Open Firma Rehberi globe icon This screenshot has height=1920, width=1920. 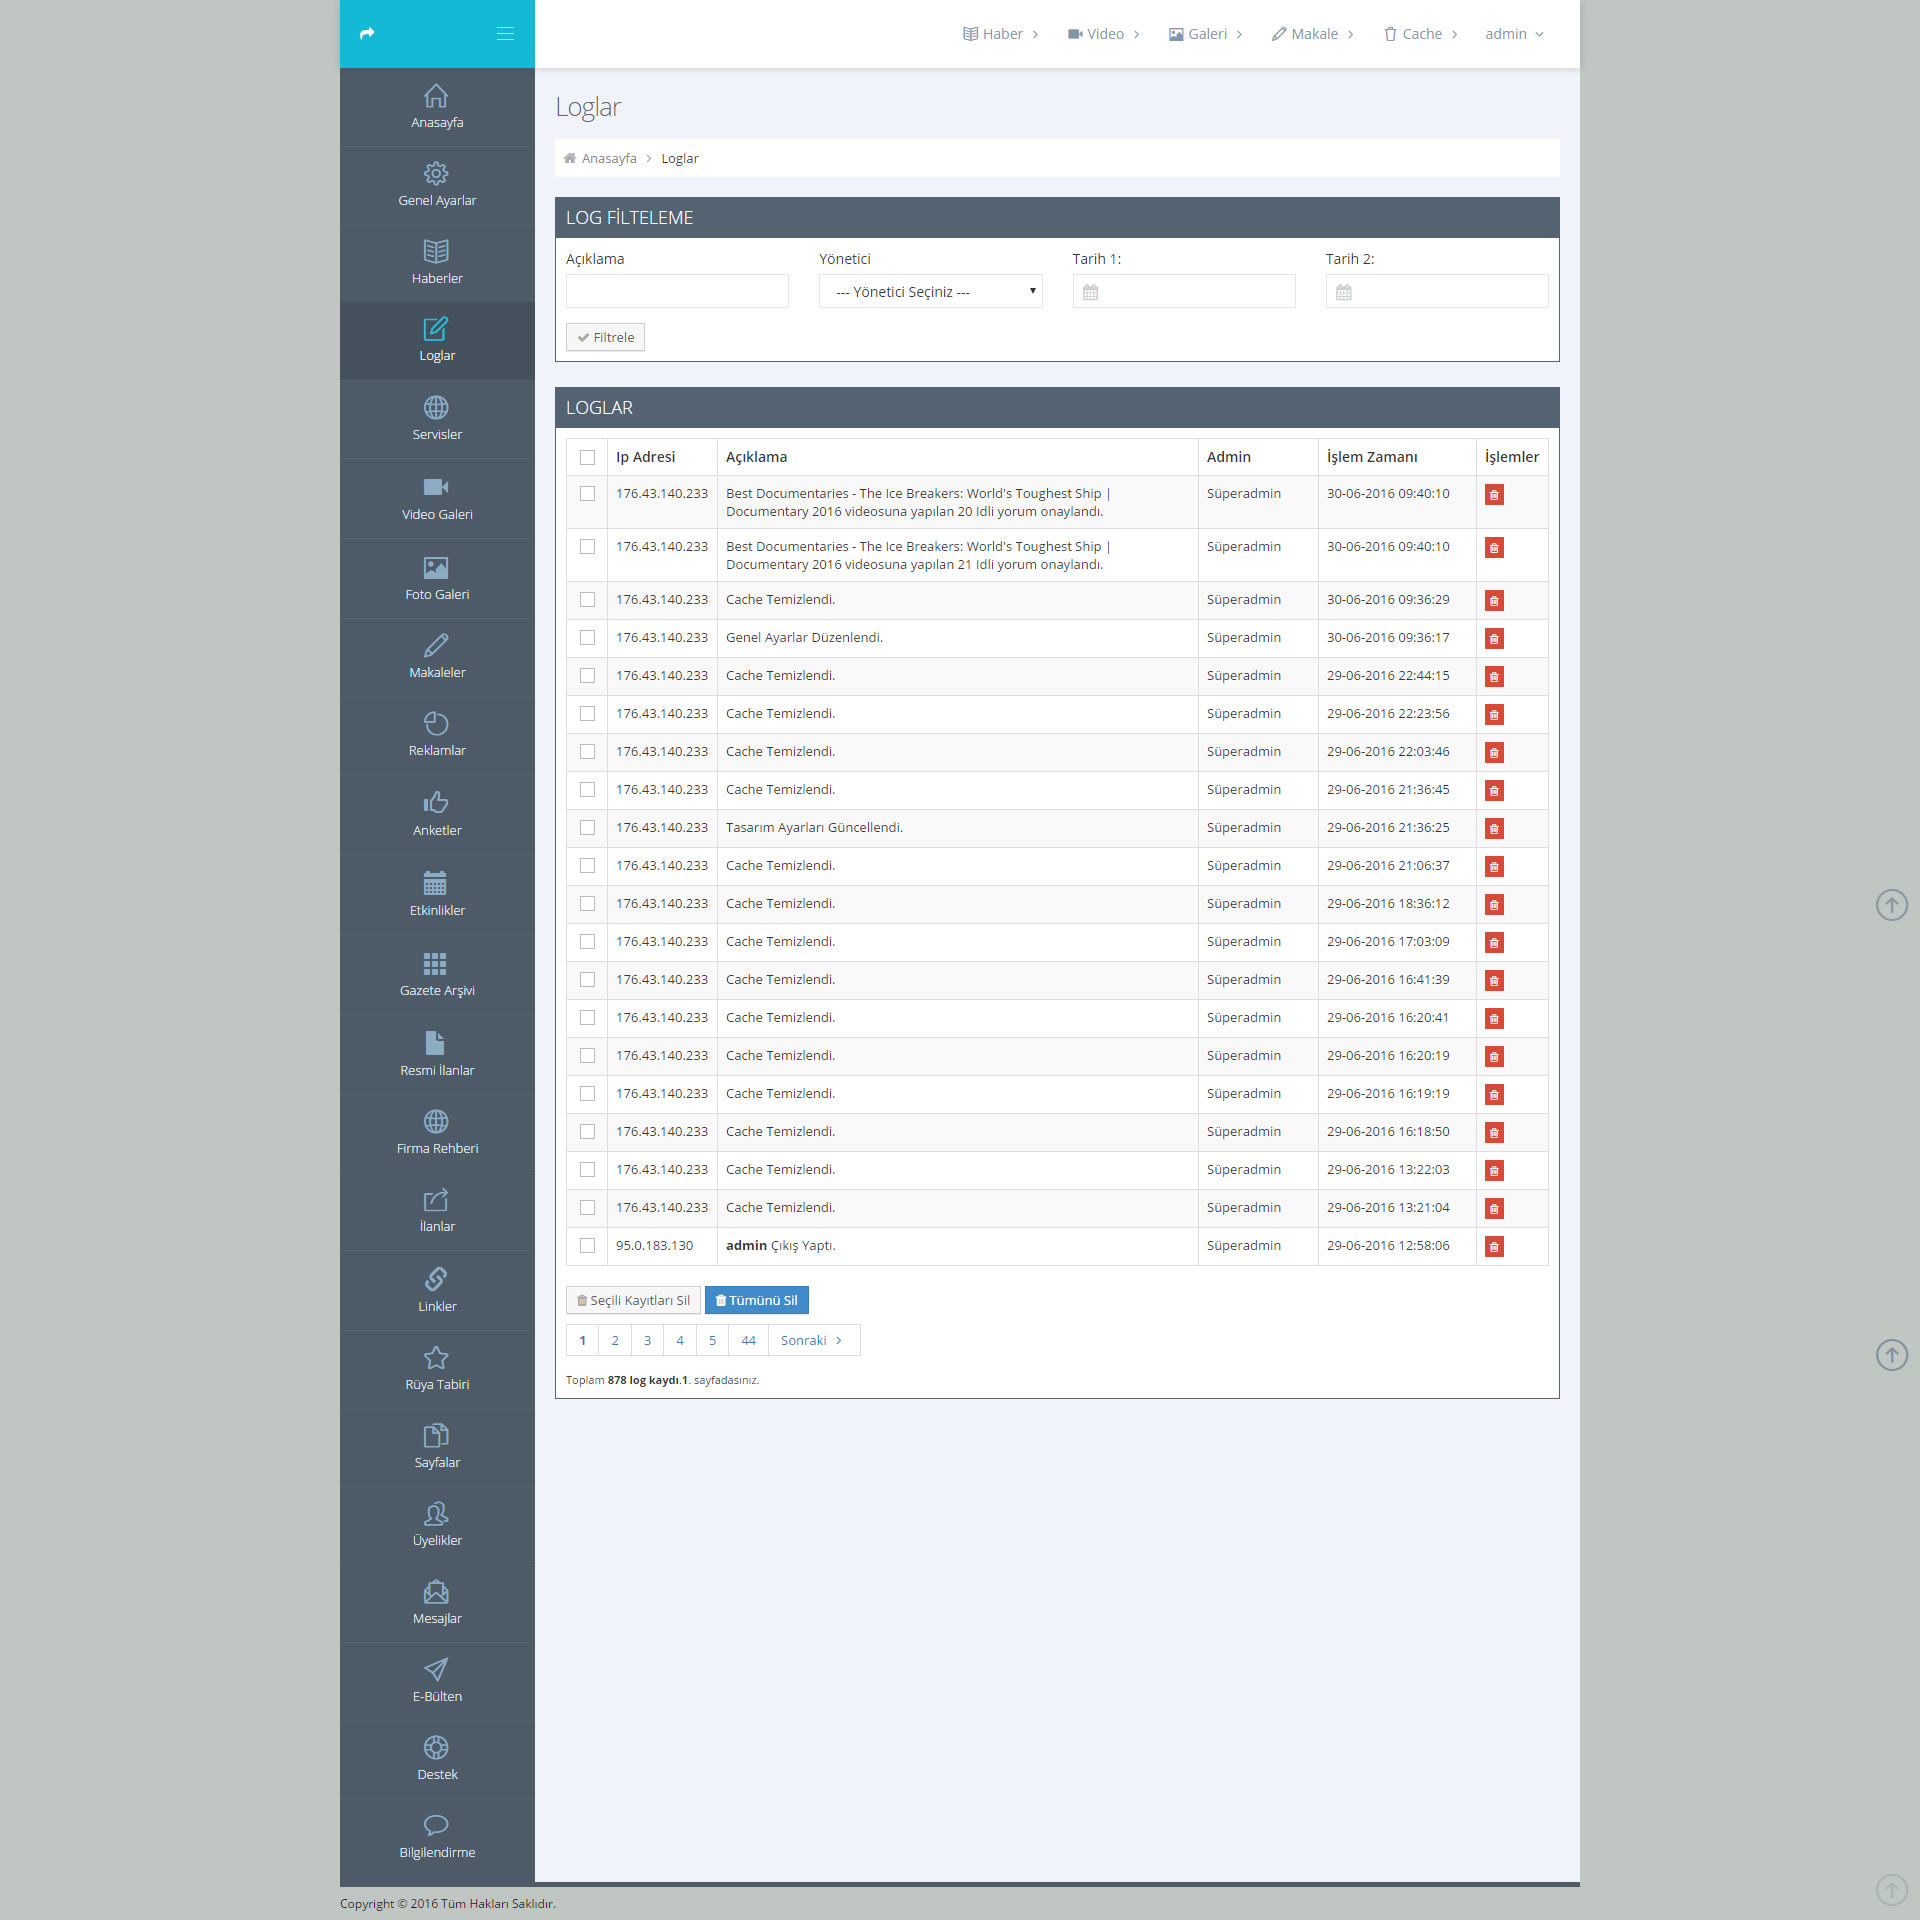(436, 1121)
